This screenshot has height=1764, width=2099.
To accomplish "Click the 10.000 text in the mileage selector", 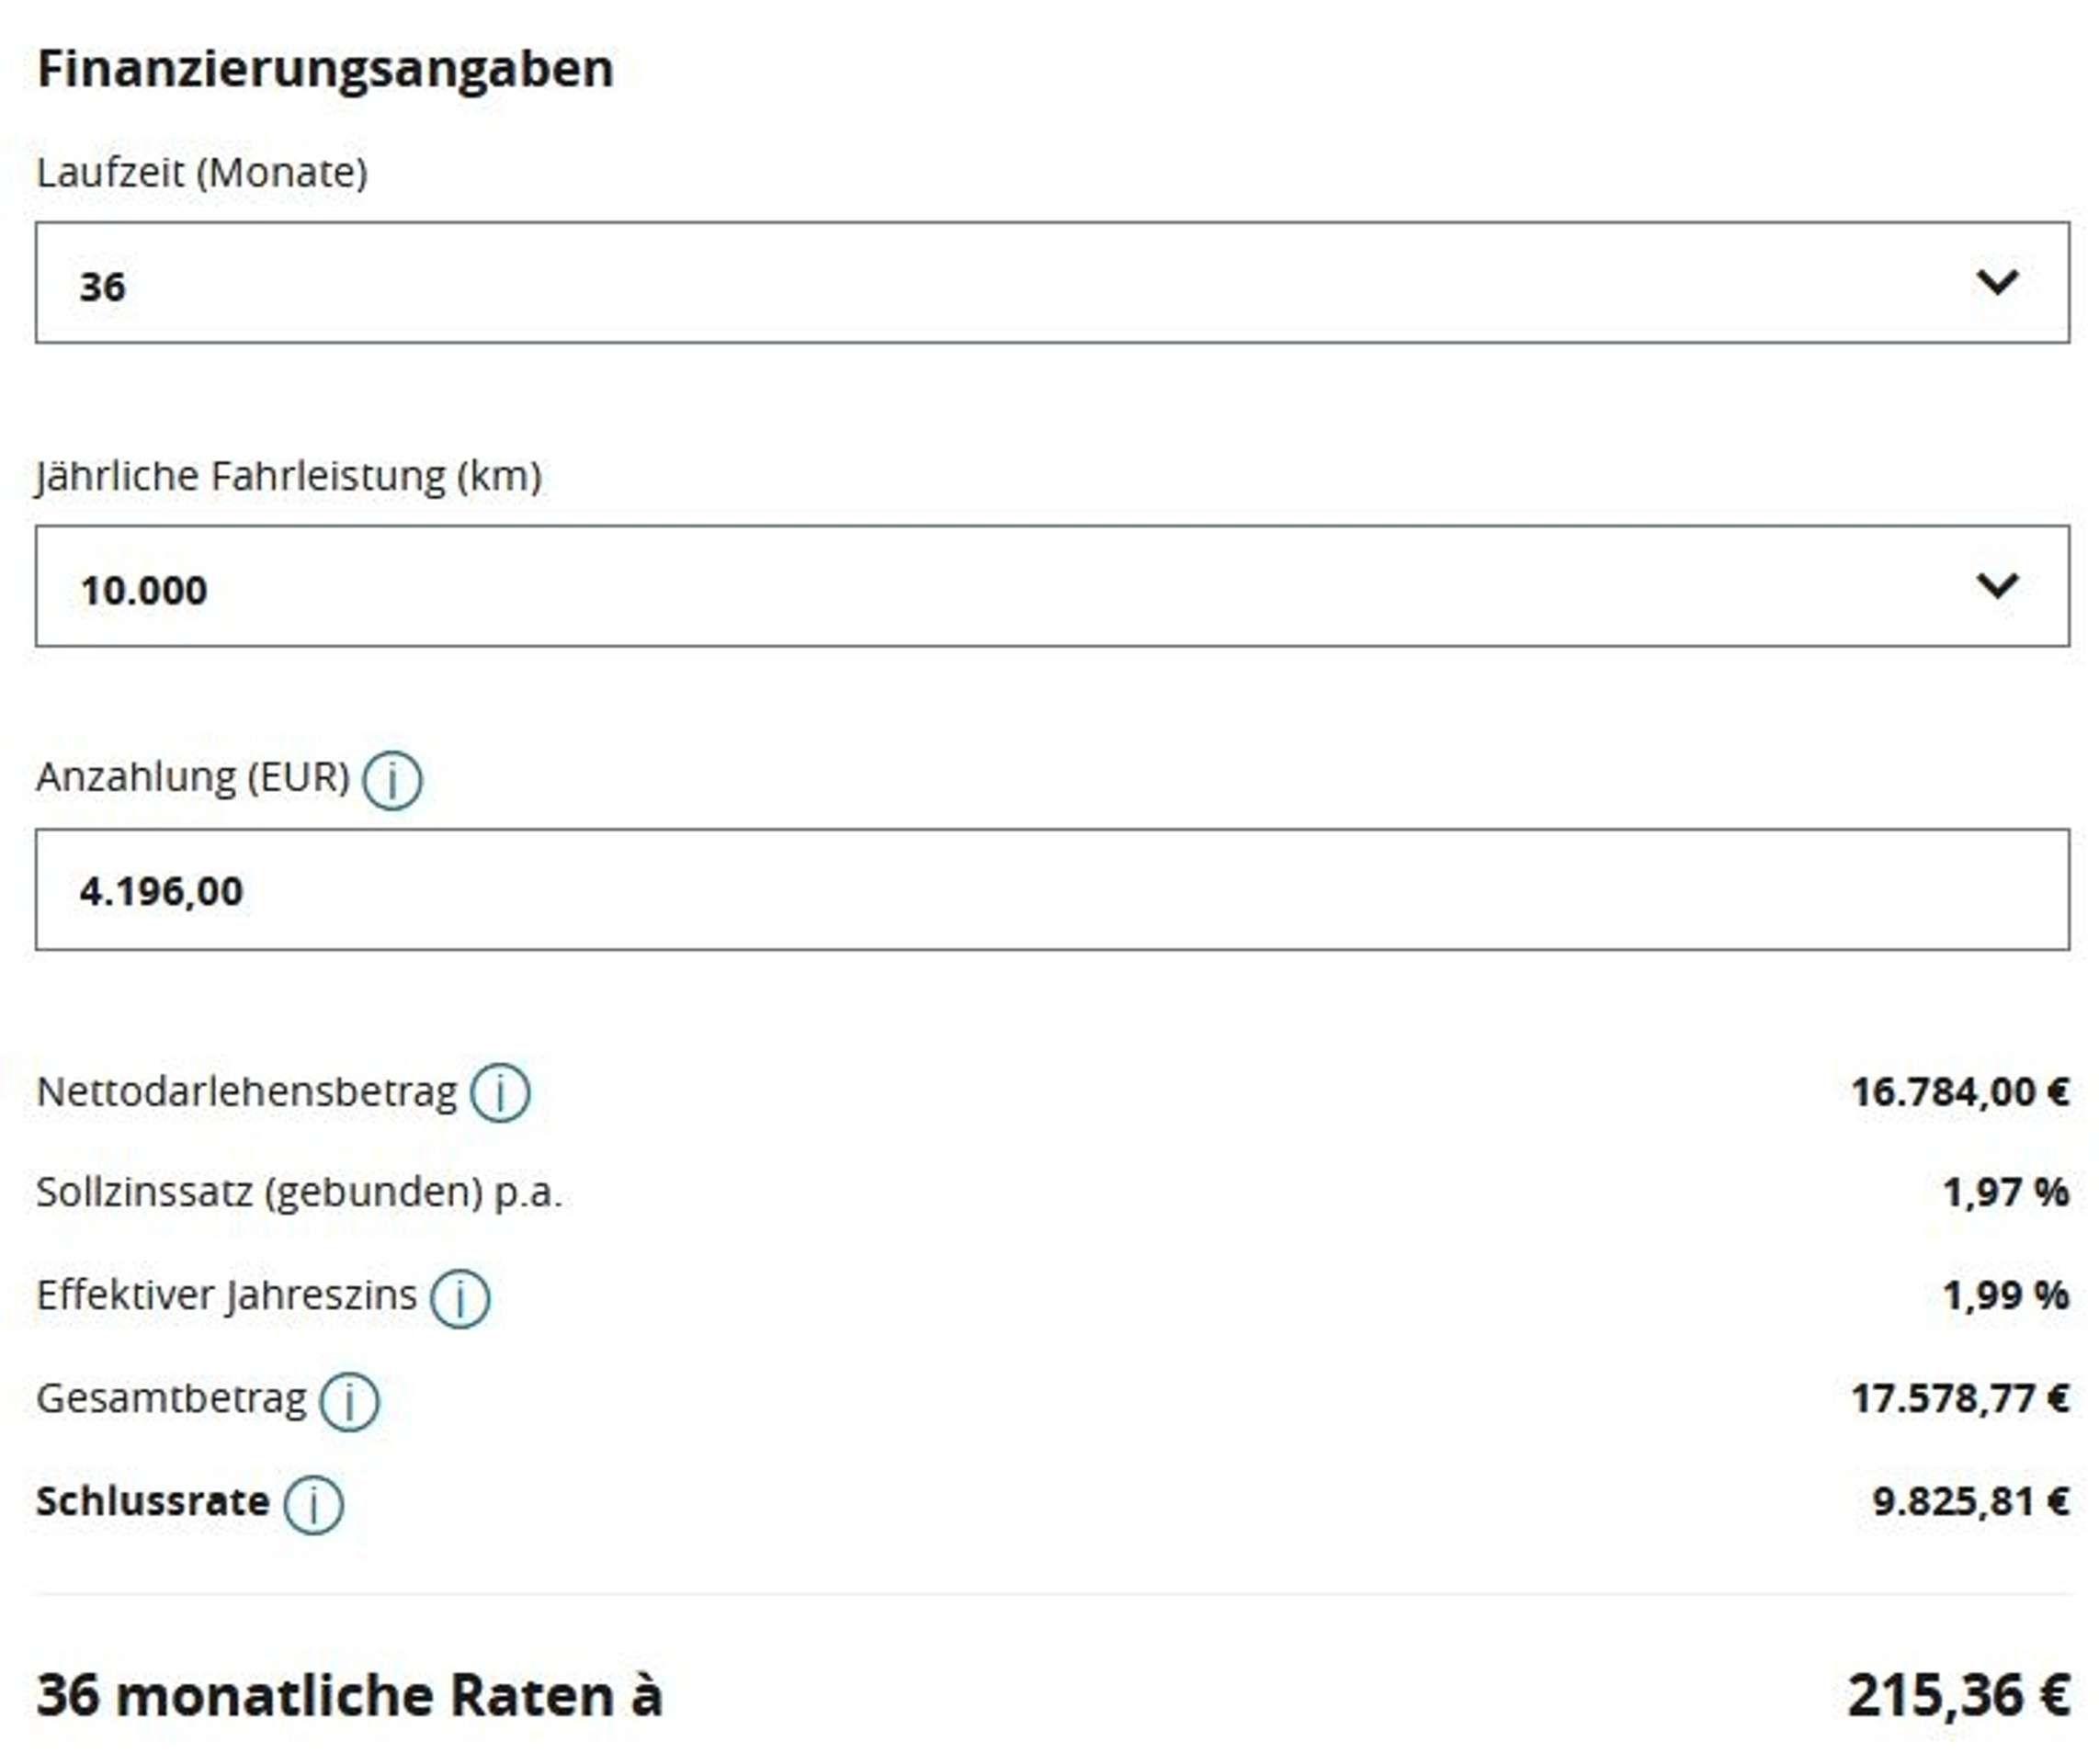I will (x=144, y=590).
